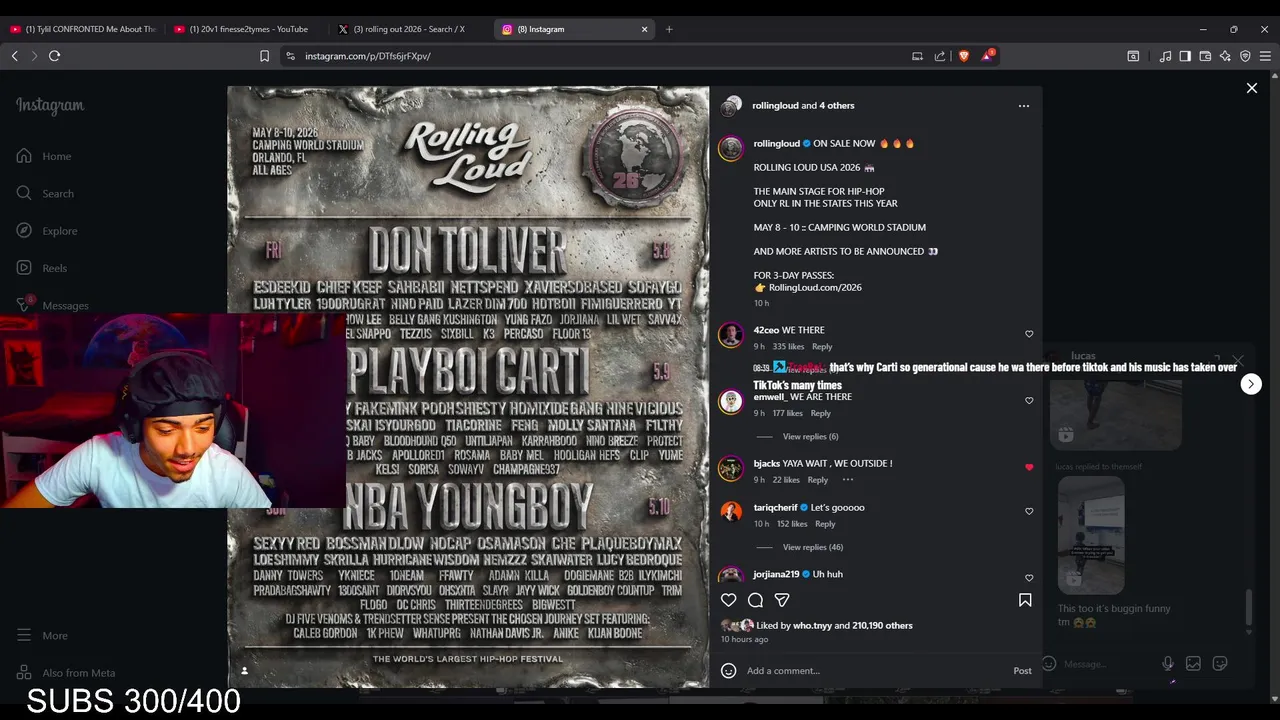Viewport: 1280px width, 720px height.
Task: Open the Brave Rewards triangle icon
Action: pos(987,56)
